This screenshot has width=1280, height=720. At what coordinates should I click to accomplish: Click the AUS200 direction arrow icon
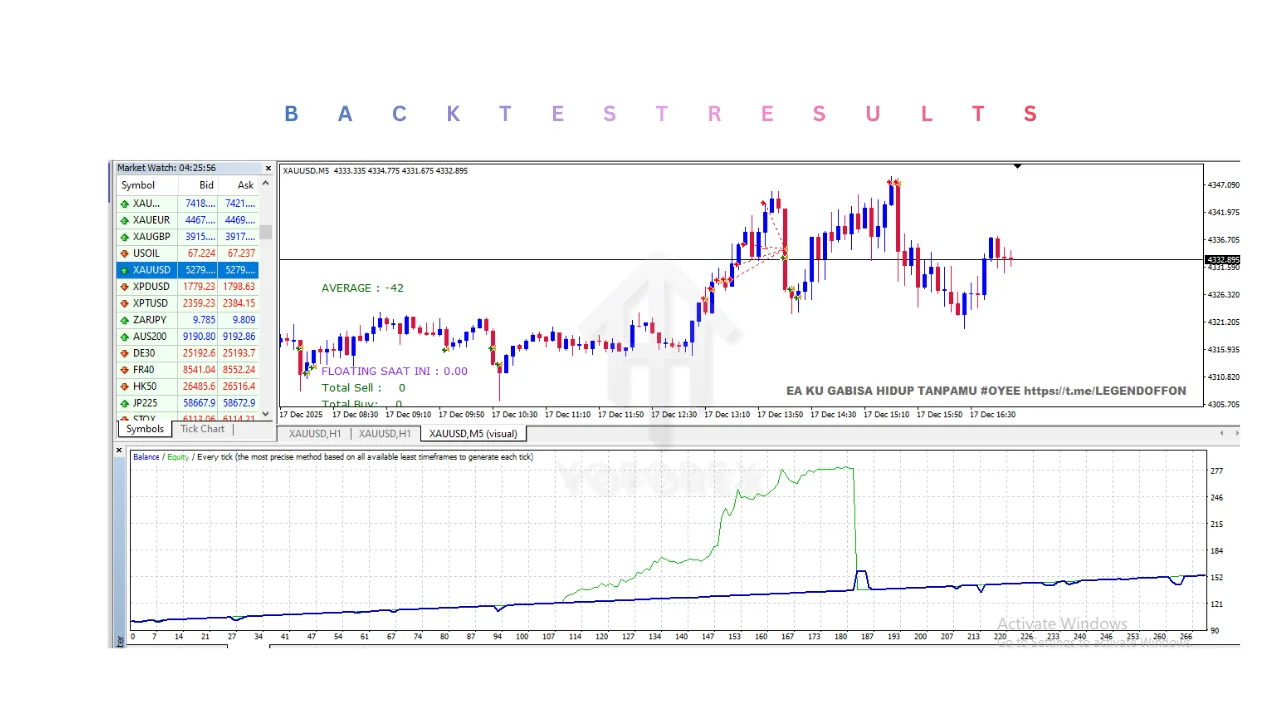pyautogui.click(x=124, y=337)
